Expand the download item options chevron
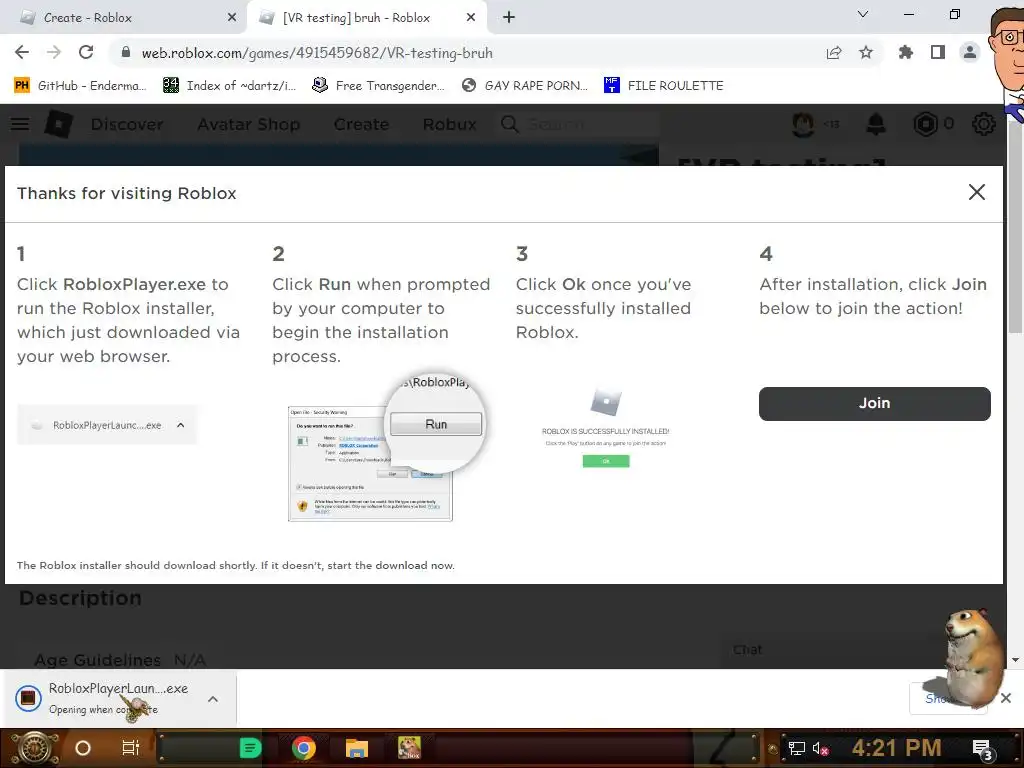1024x768 pixels. pyautogui.click(x=213, y=699)
